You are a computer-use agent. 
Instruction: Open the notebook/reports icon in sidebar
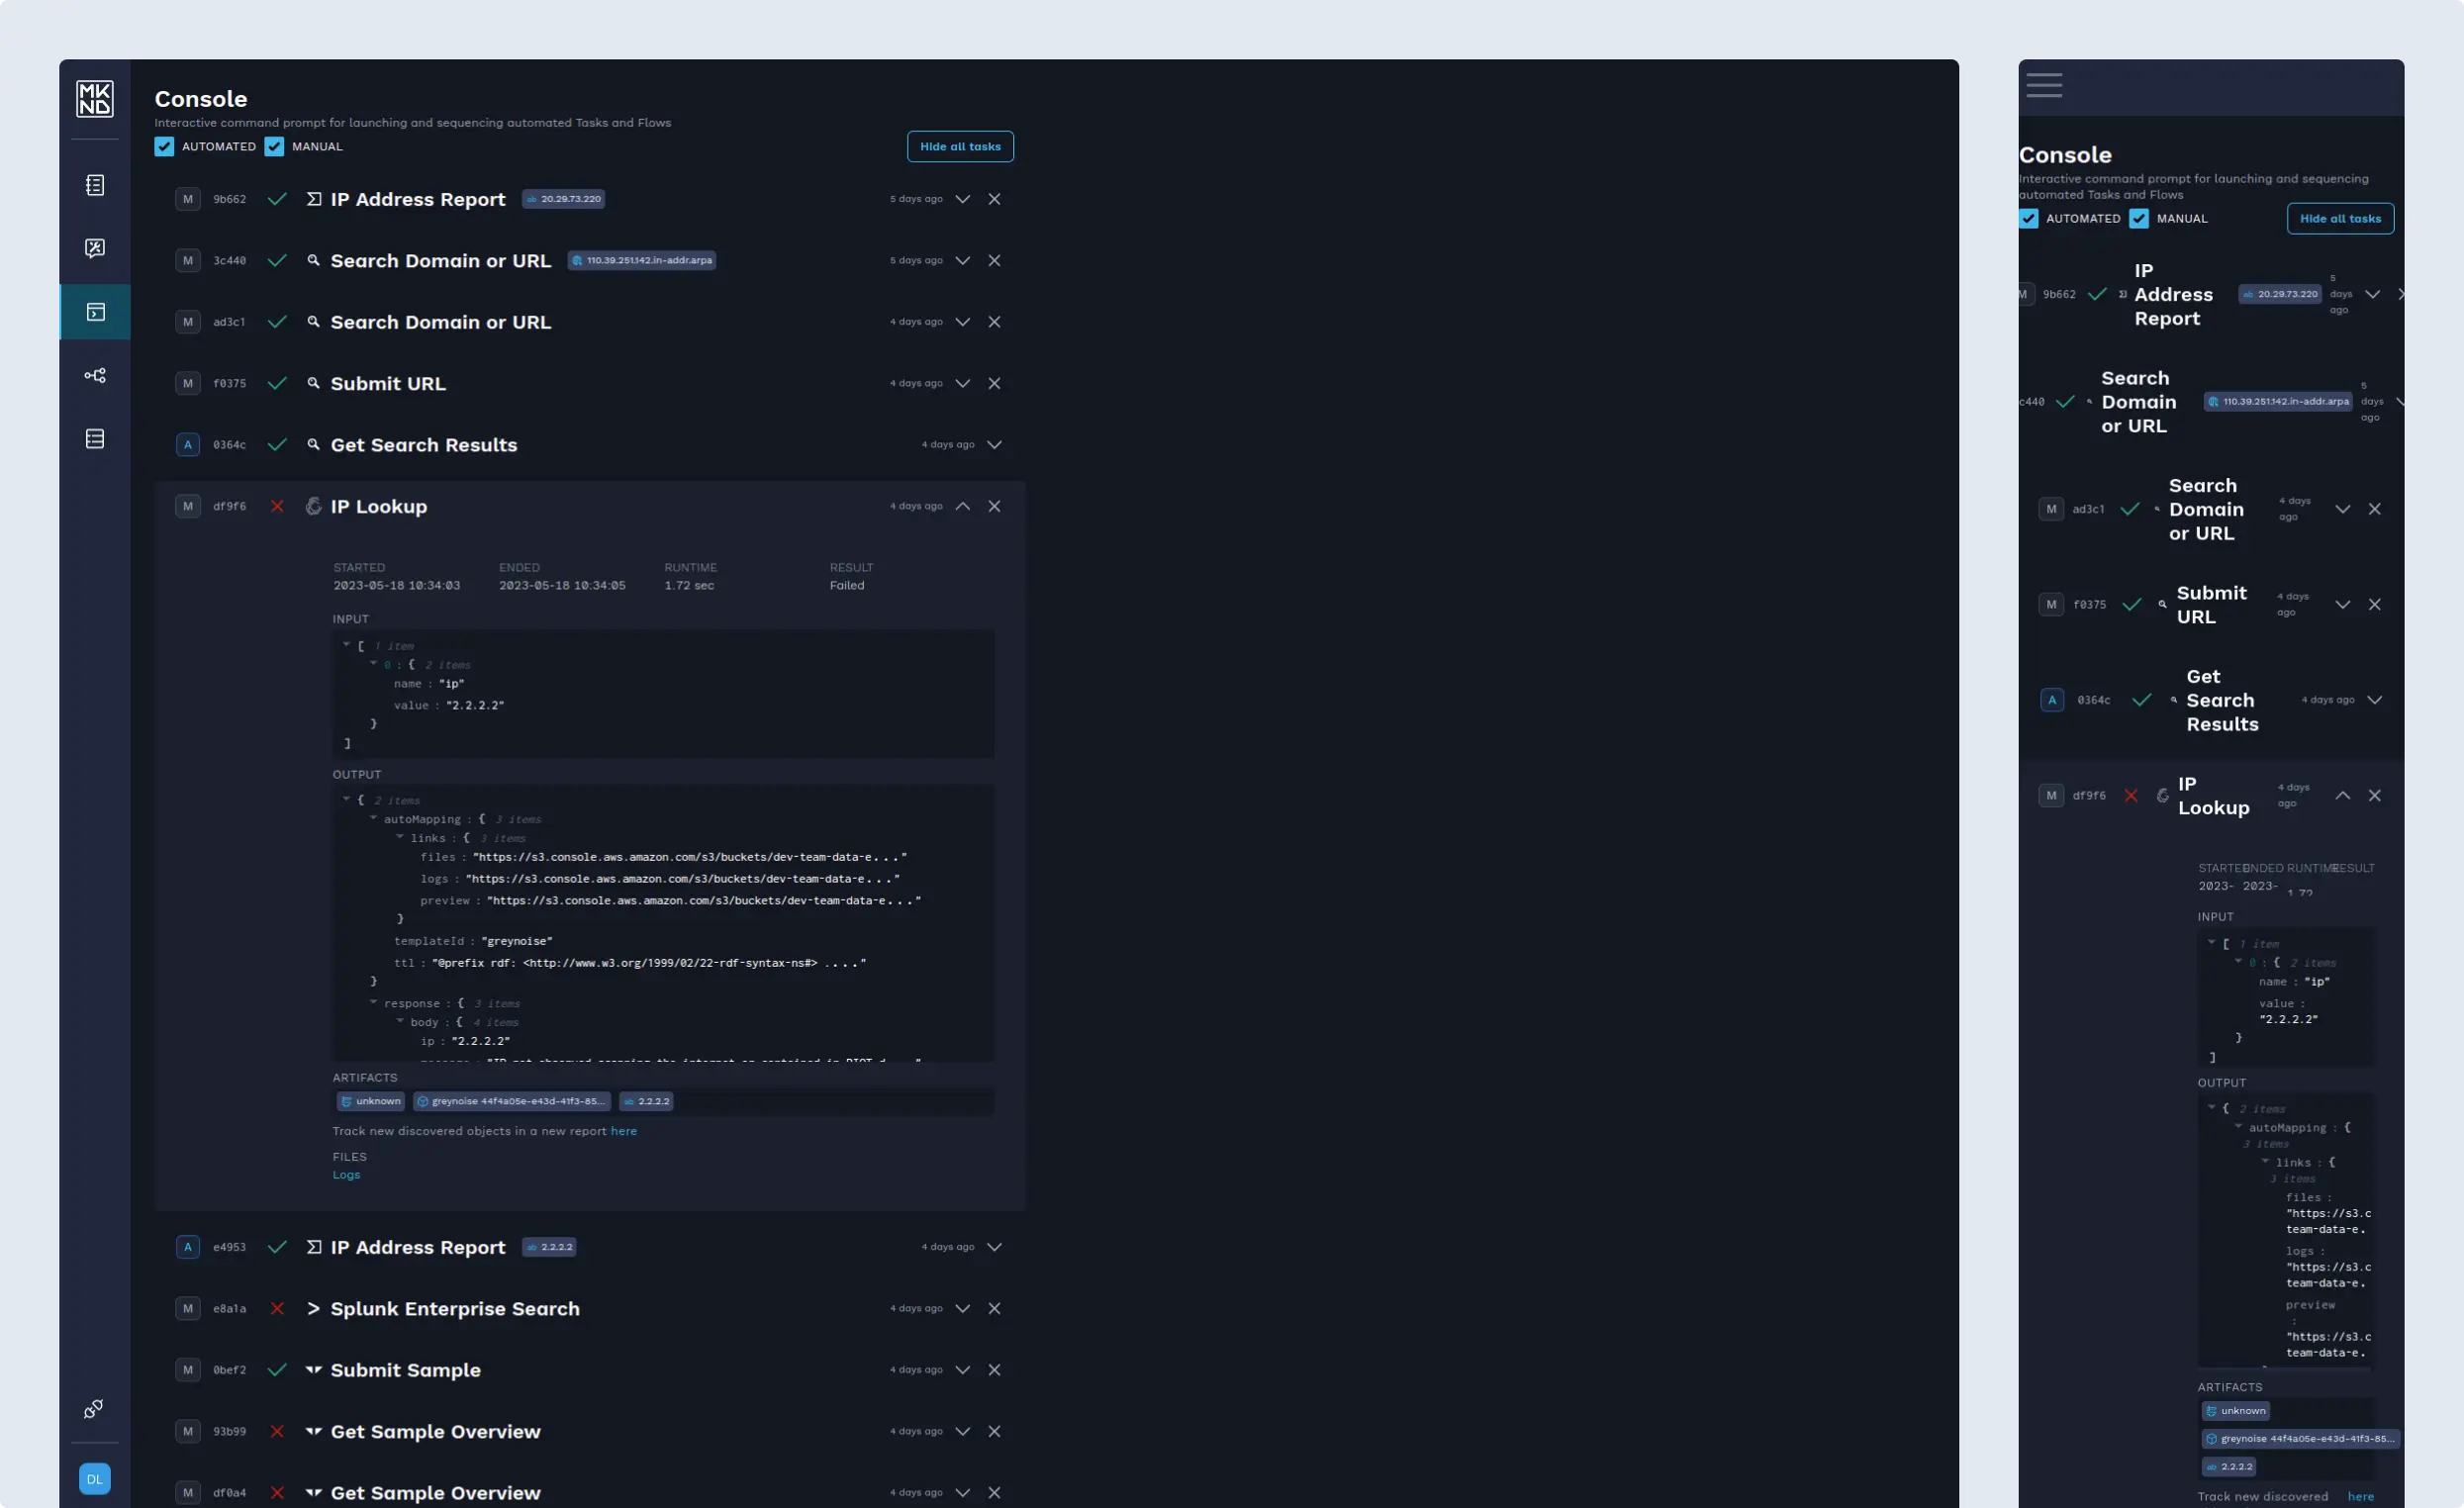pos(95,184)
